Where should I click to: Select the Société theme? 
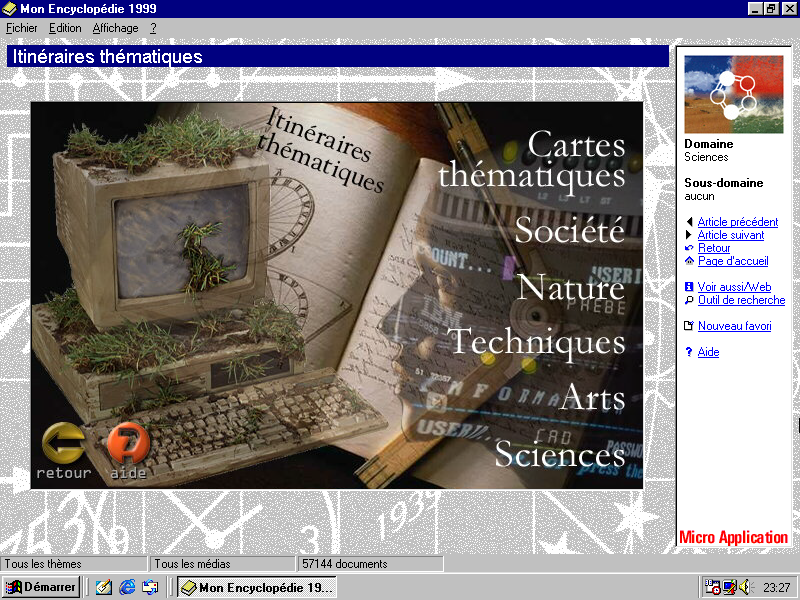pyautogui.click(x=569, y=231)
